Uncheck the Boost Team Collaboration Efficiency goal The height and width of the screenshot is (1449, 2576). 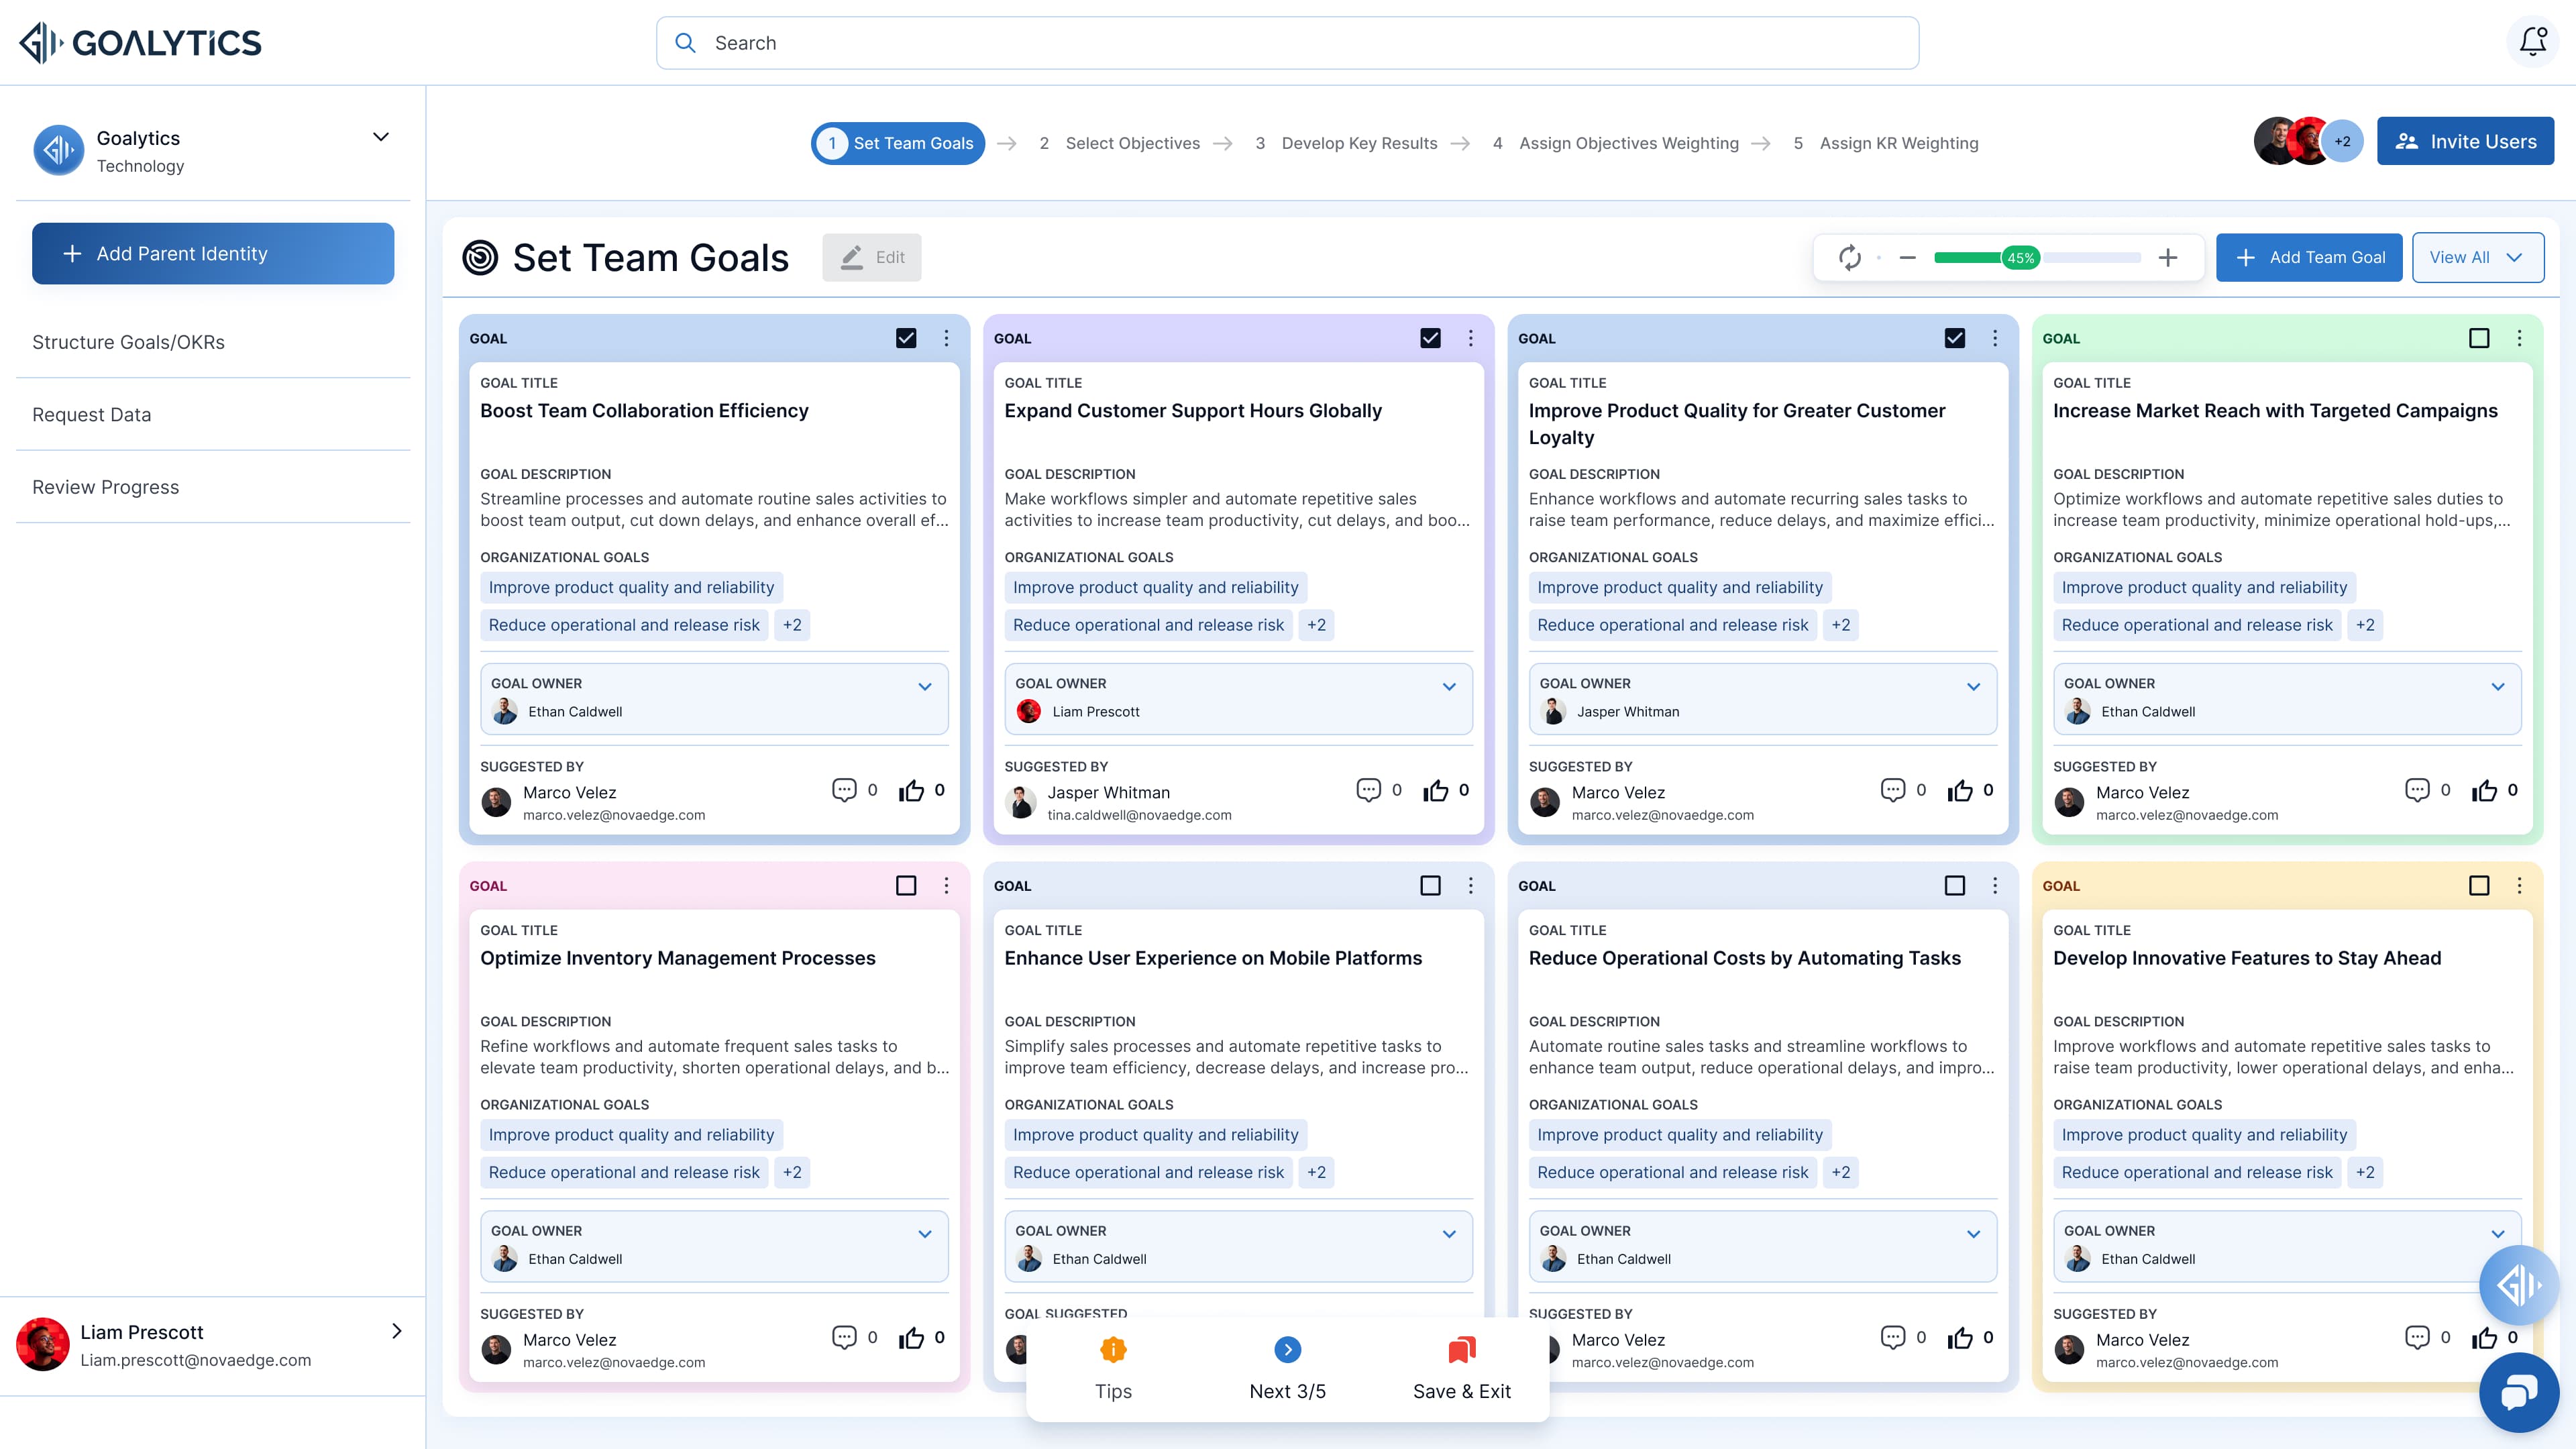[x=906, y=338]
